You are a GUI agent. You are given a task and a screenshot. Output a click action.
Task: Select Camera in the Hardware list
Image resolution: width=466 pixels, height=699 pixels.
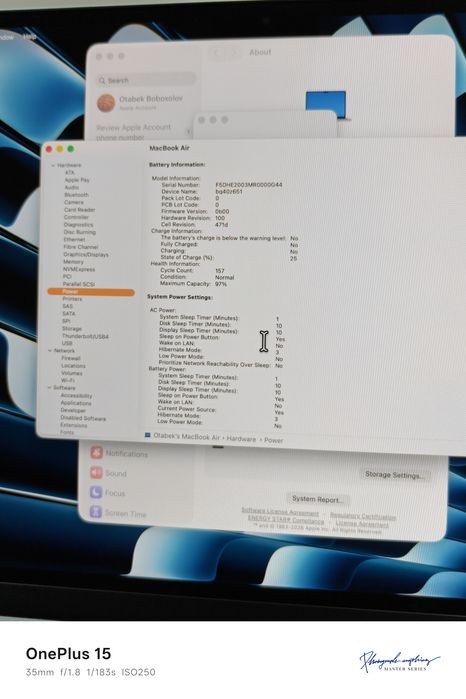tap(74, 202)
